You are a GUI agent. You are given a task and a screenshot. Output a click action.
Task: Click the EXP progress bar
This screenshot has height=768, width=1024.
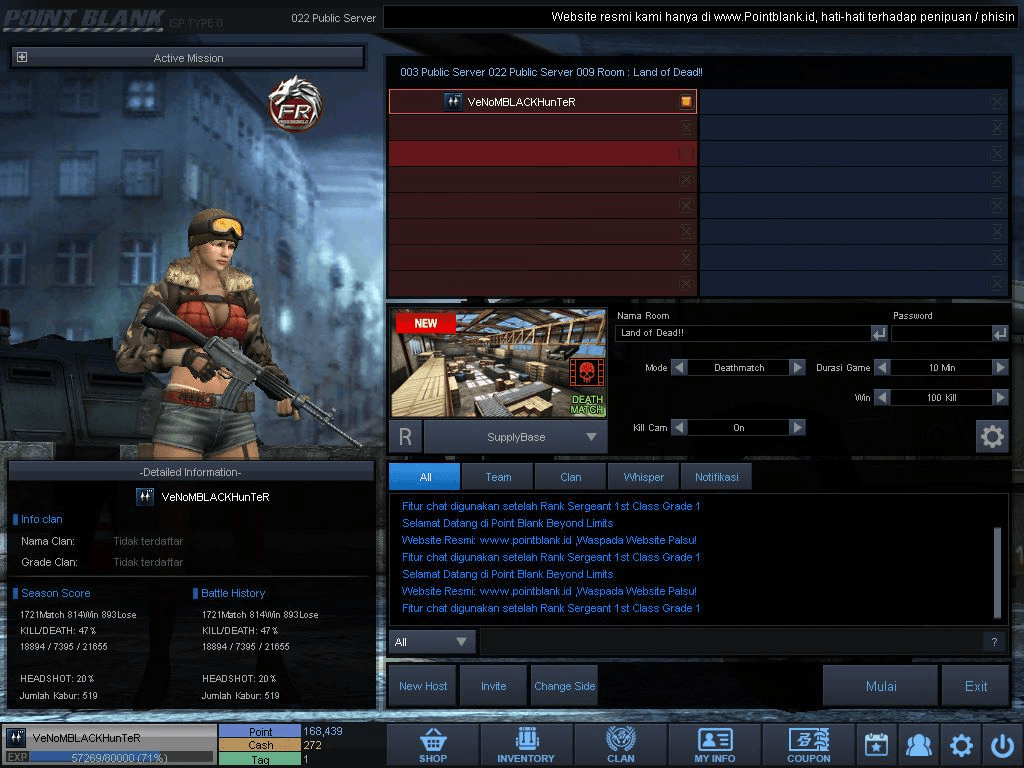pyautogui.click(x=121, y=758)
